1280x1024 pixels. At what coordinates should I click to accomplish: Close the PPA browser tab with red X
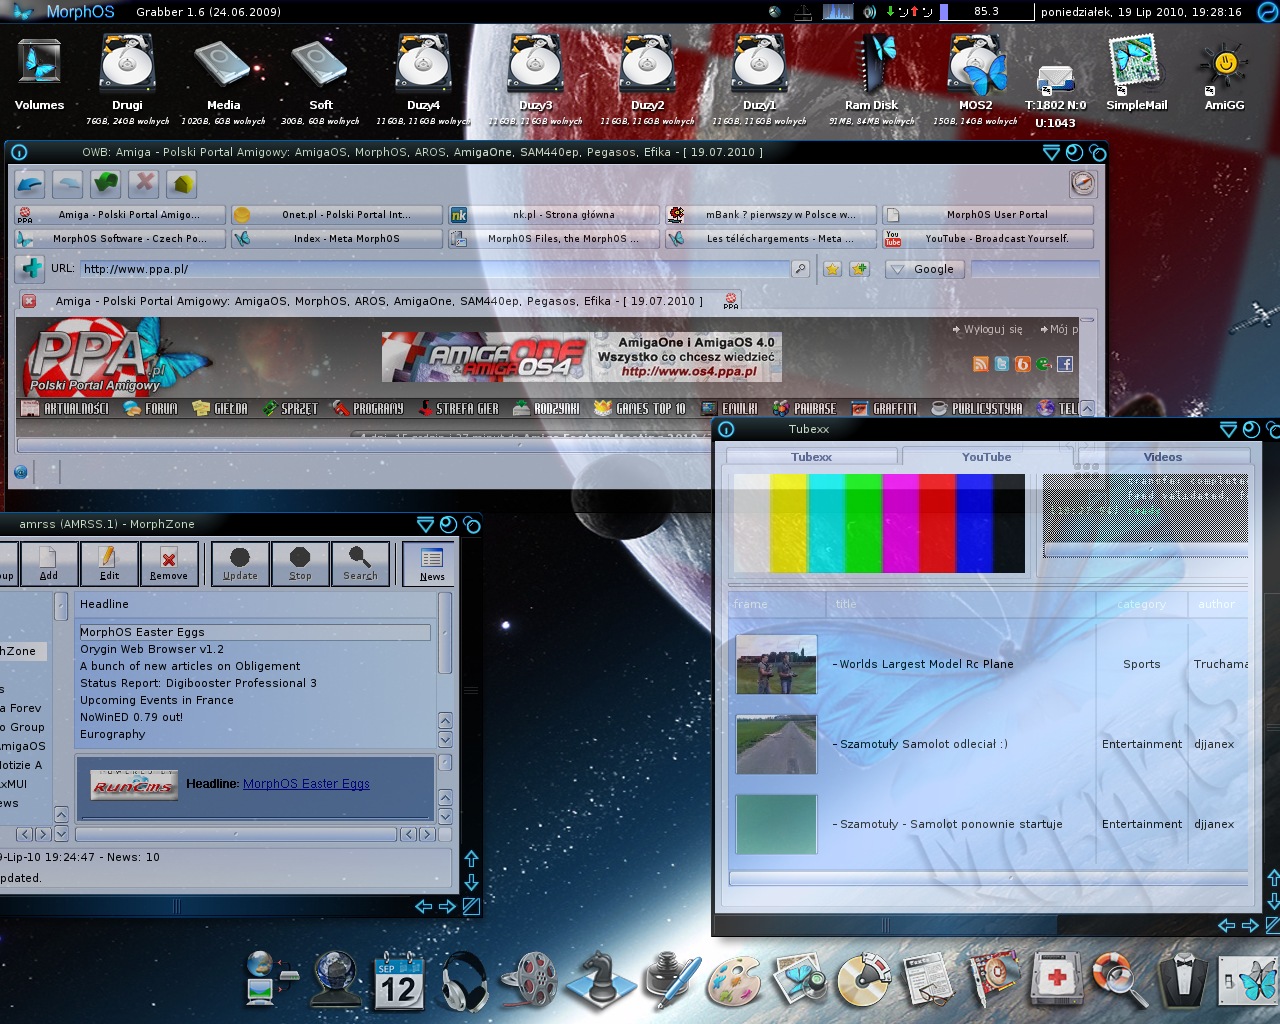[x=28, y=301]
